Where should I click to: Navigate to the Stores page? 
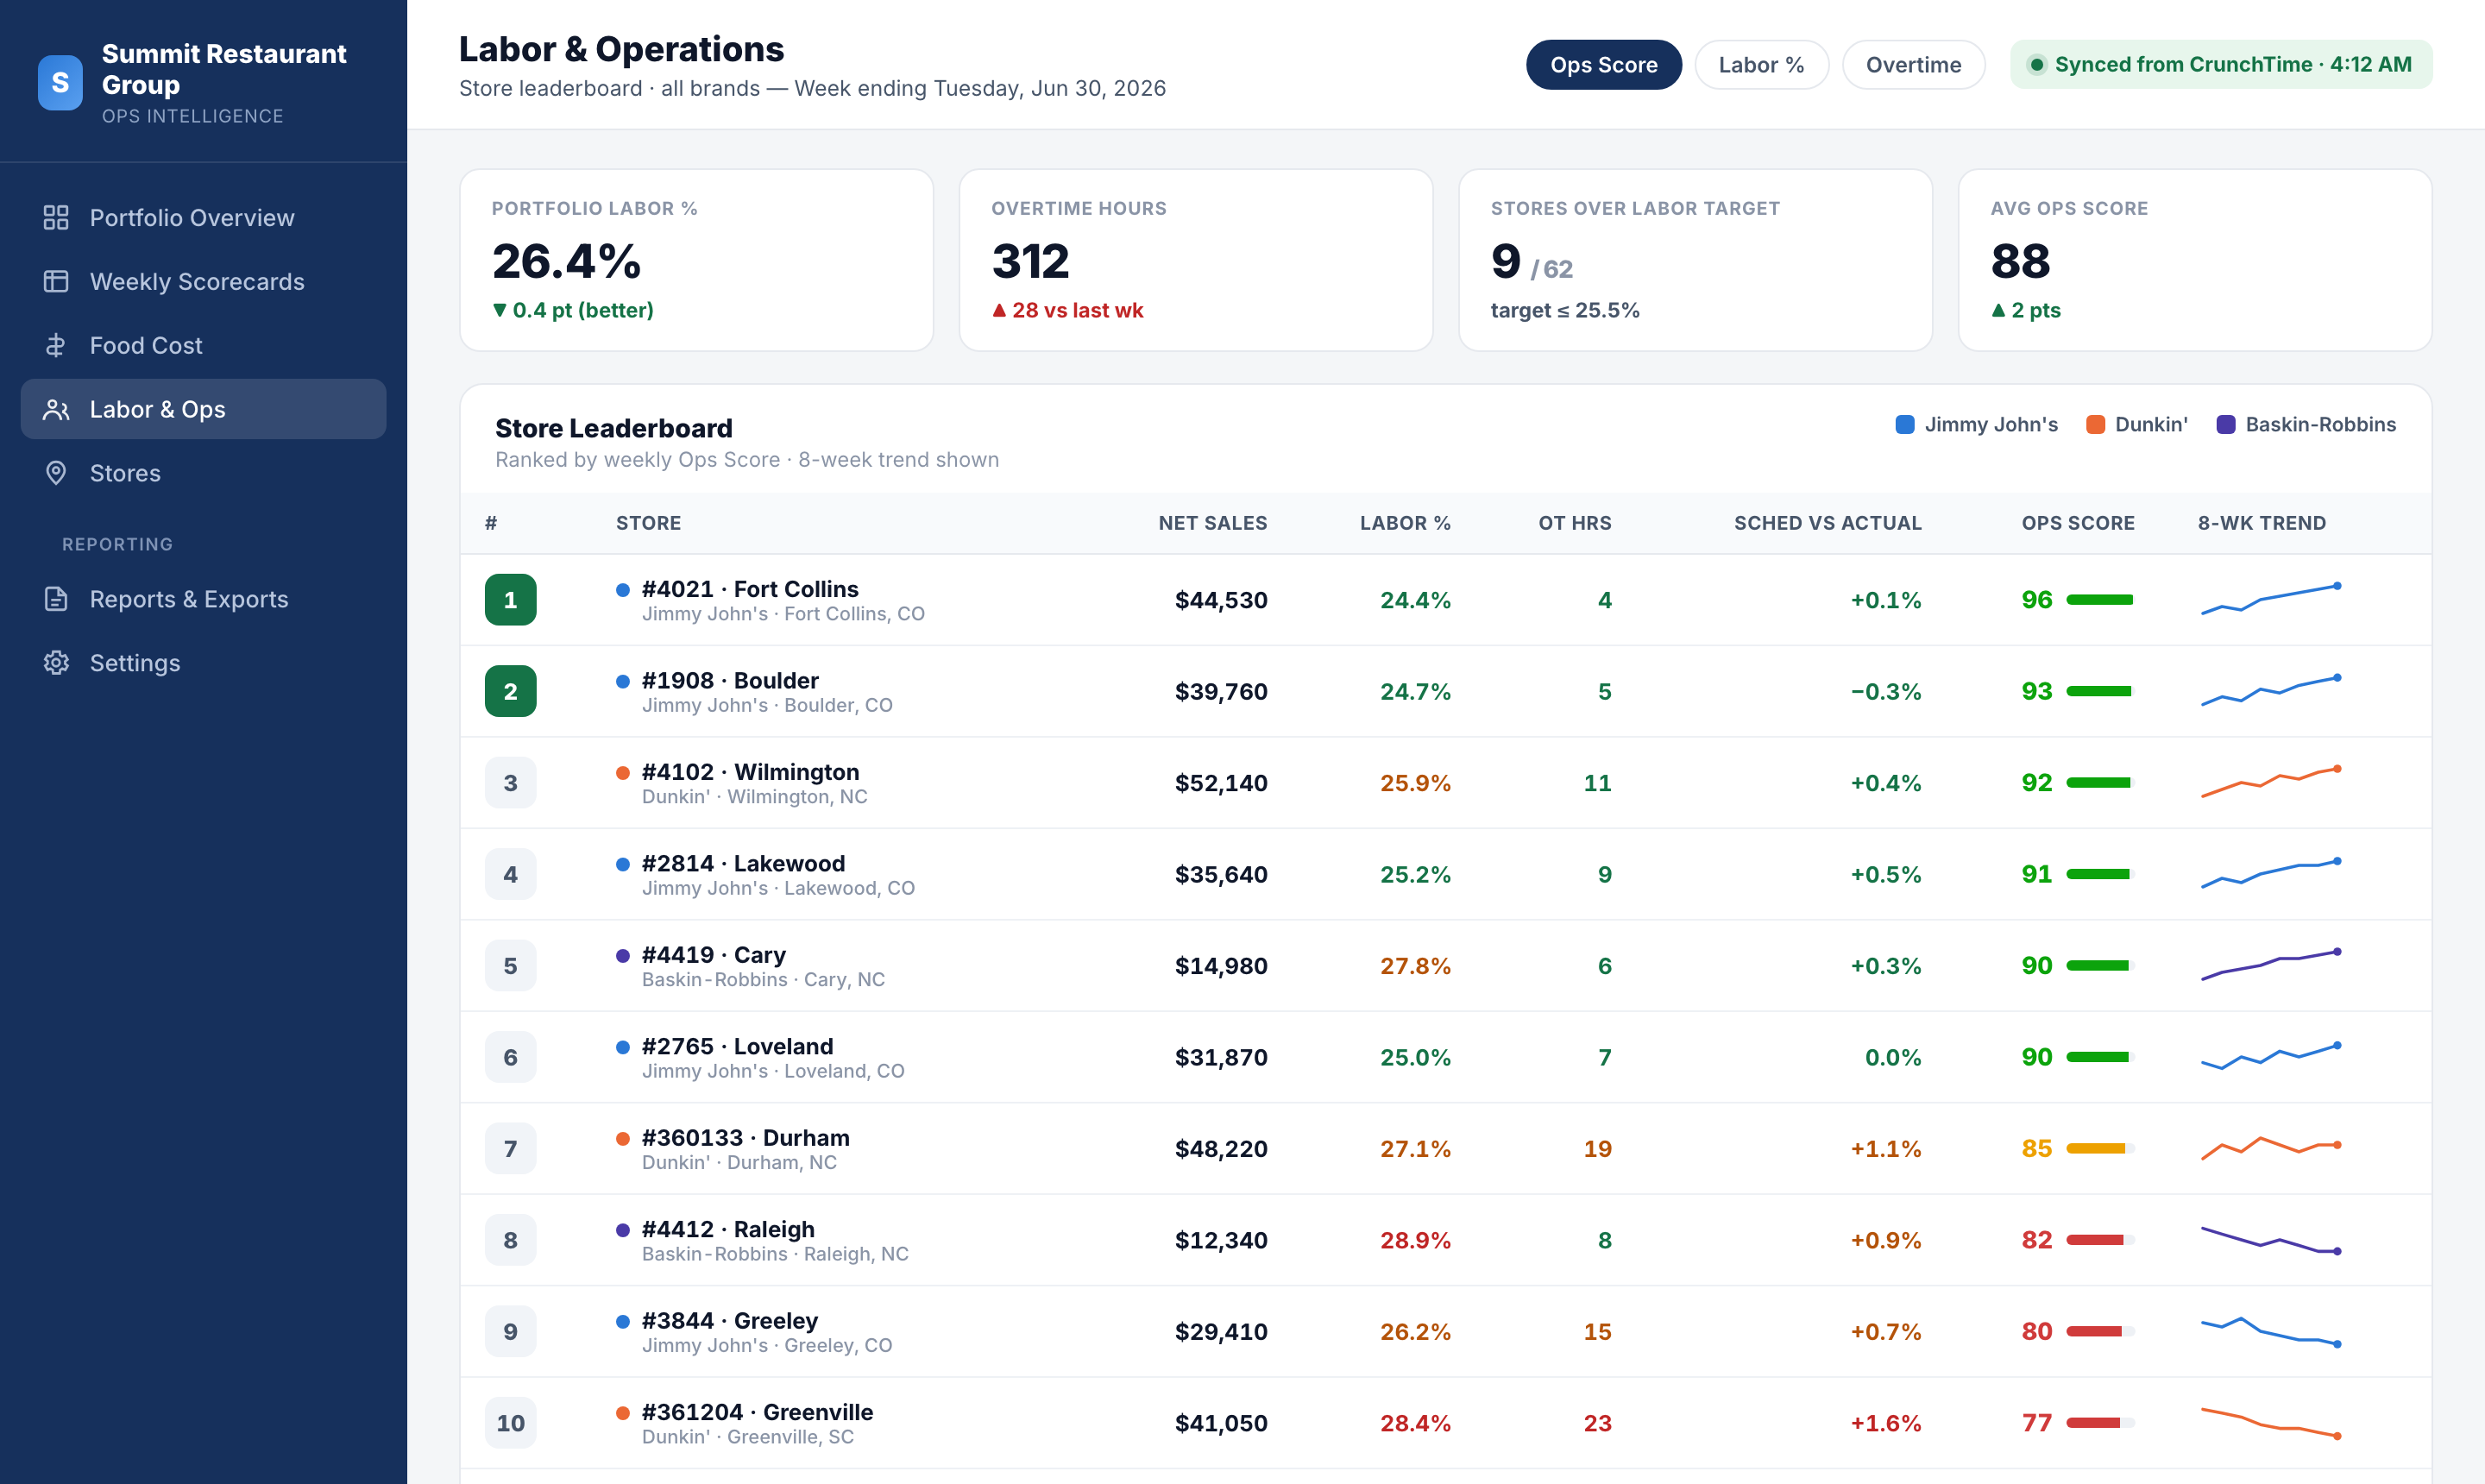coord(204,474)
